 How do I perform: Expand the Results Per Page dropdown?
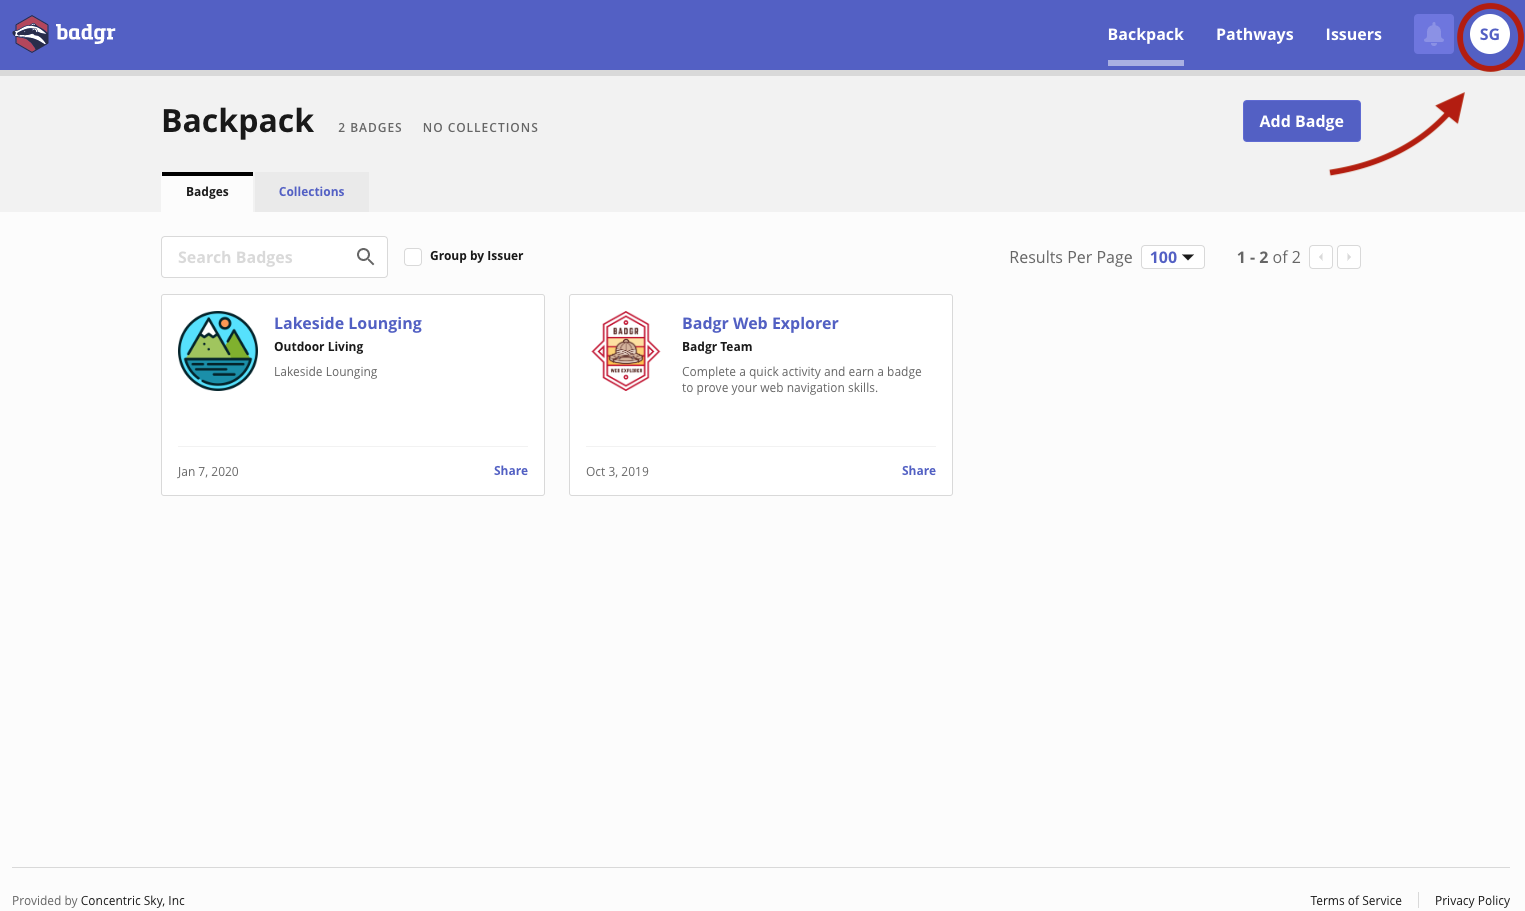pyautogui.click(x=1172, y=257)
